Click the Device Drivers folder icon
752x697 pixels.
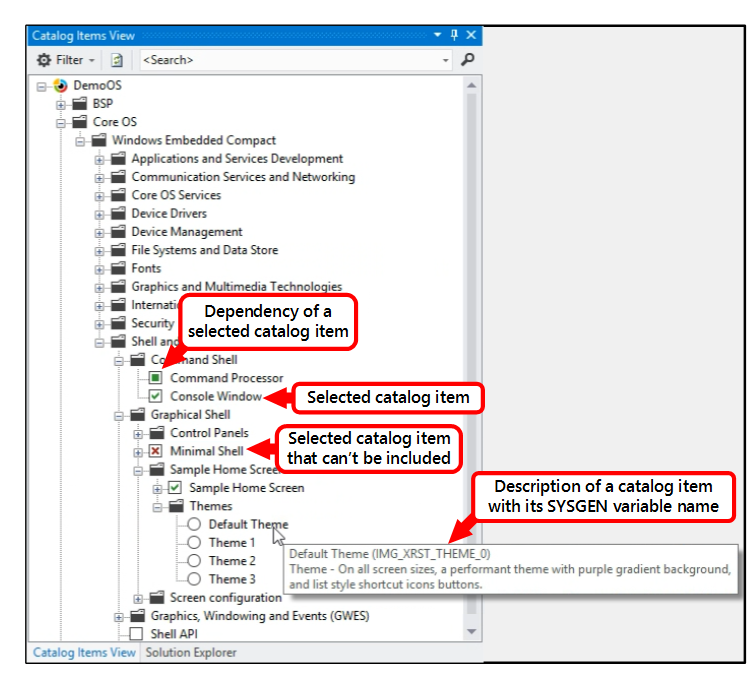point(118,213)
